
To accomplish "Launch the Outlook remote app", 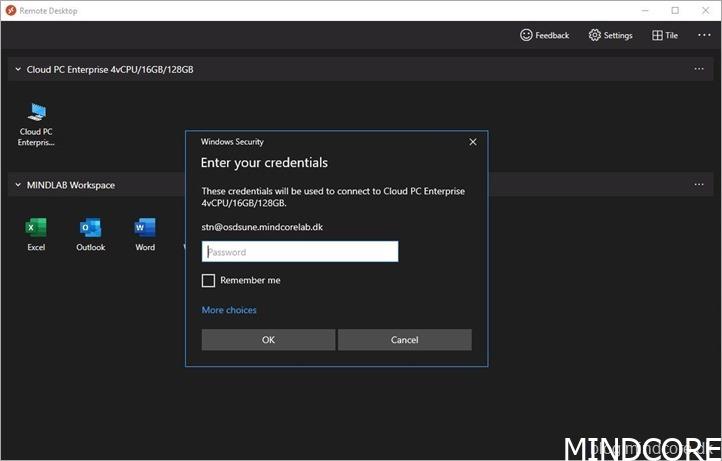I will [x=90, y=228].
